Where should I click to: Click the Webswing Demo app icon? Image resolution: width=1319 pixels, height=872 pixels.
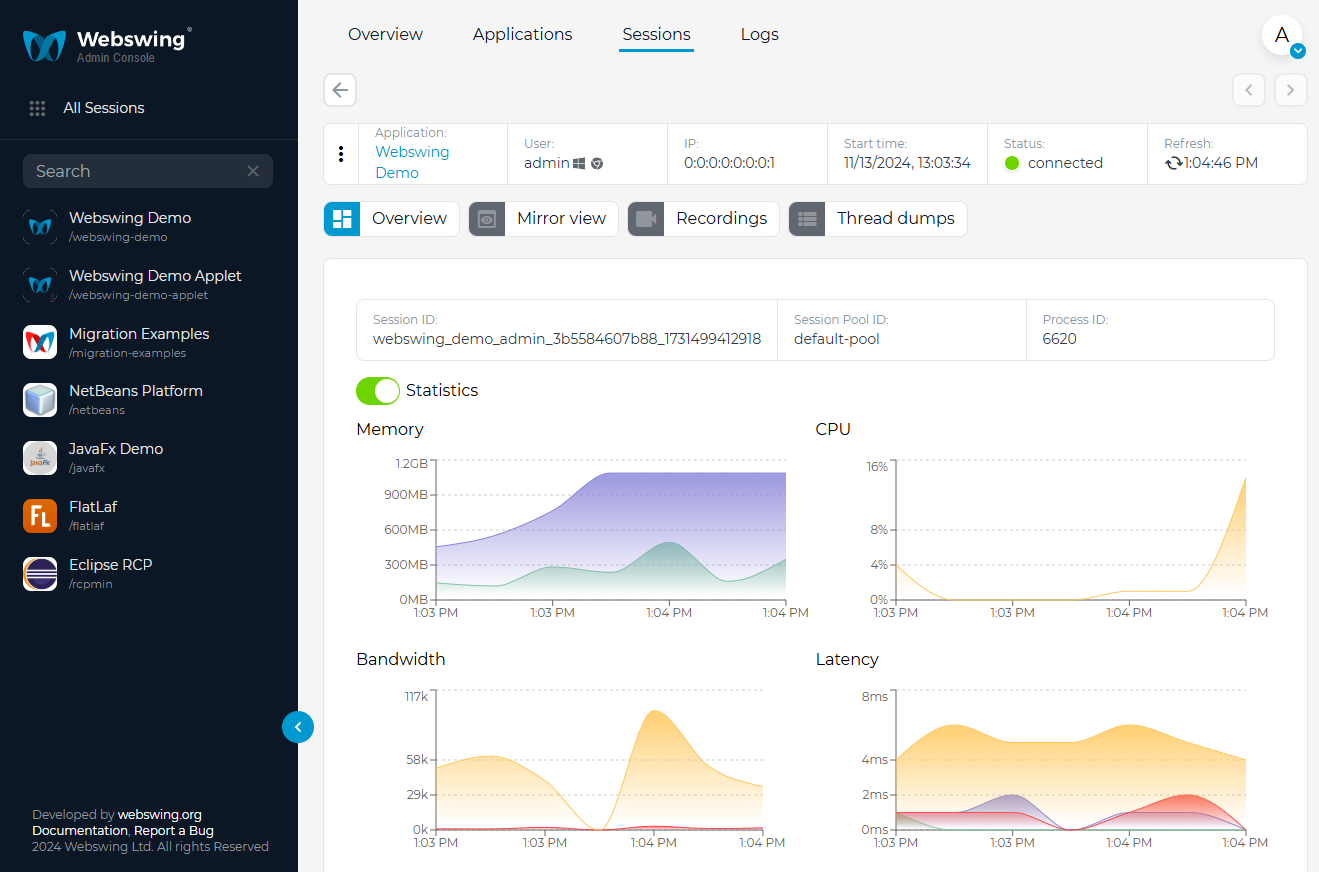click(x=40, y=227)
